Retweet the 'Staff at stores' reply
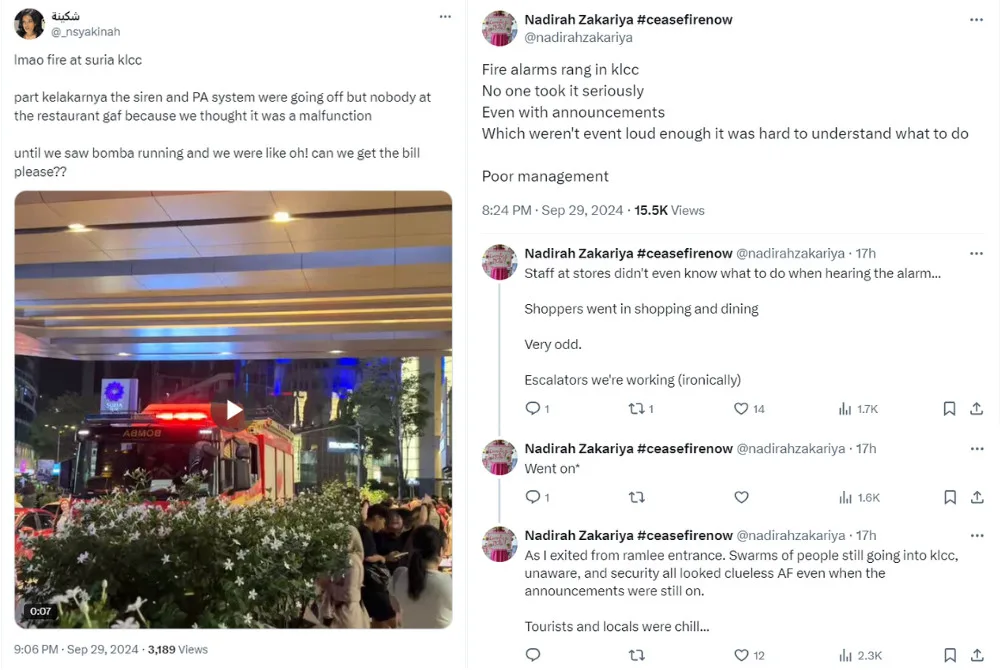The width and height of the screenshot is (1000, 670). (x=636, y=408)
